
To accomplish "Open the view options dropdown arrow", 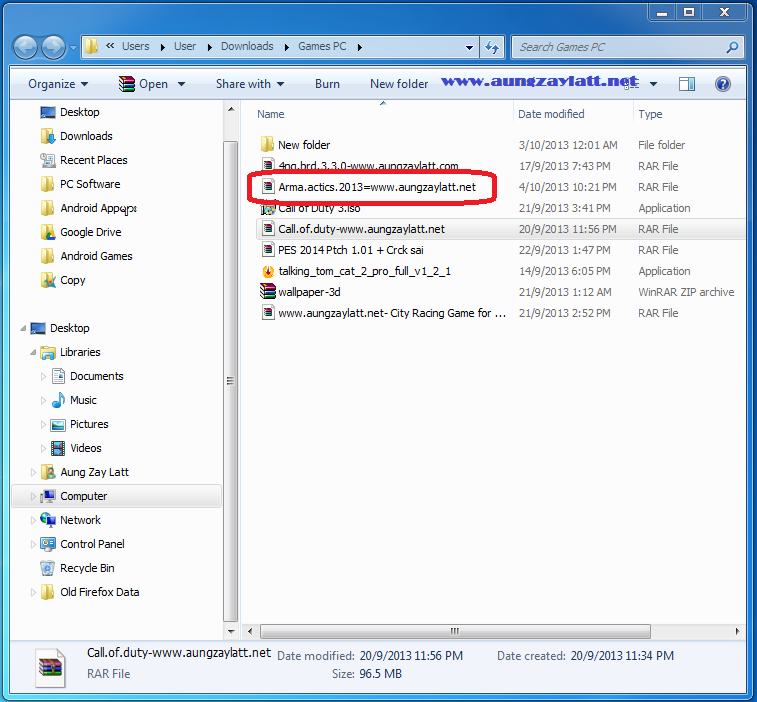I will [x=653, y=84].
